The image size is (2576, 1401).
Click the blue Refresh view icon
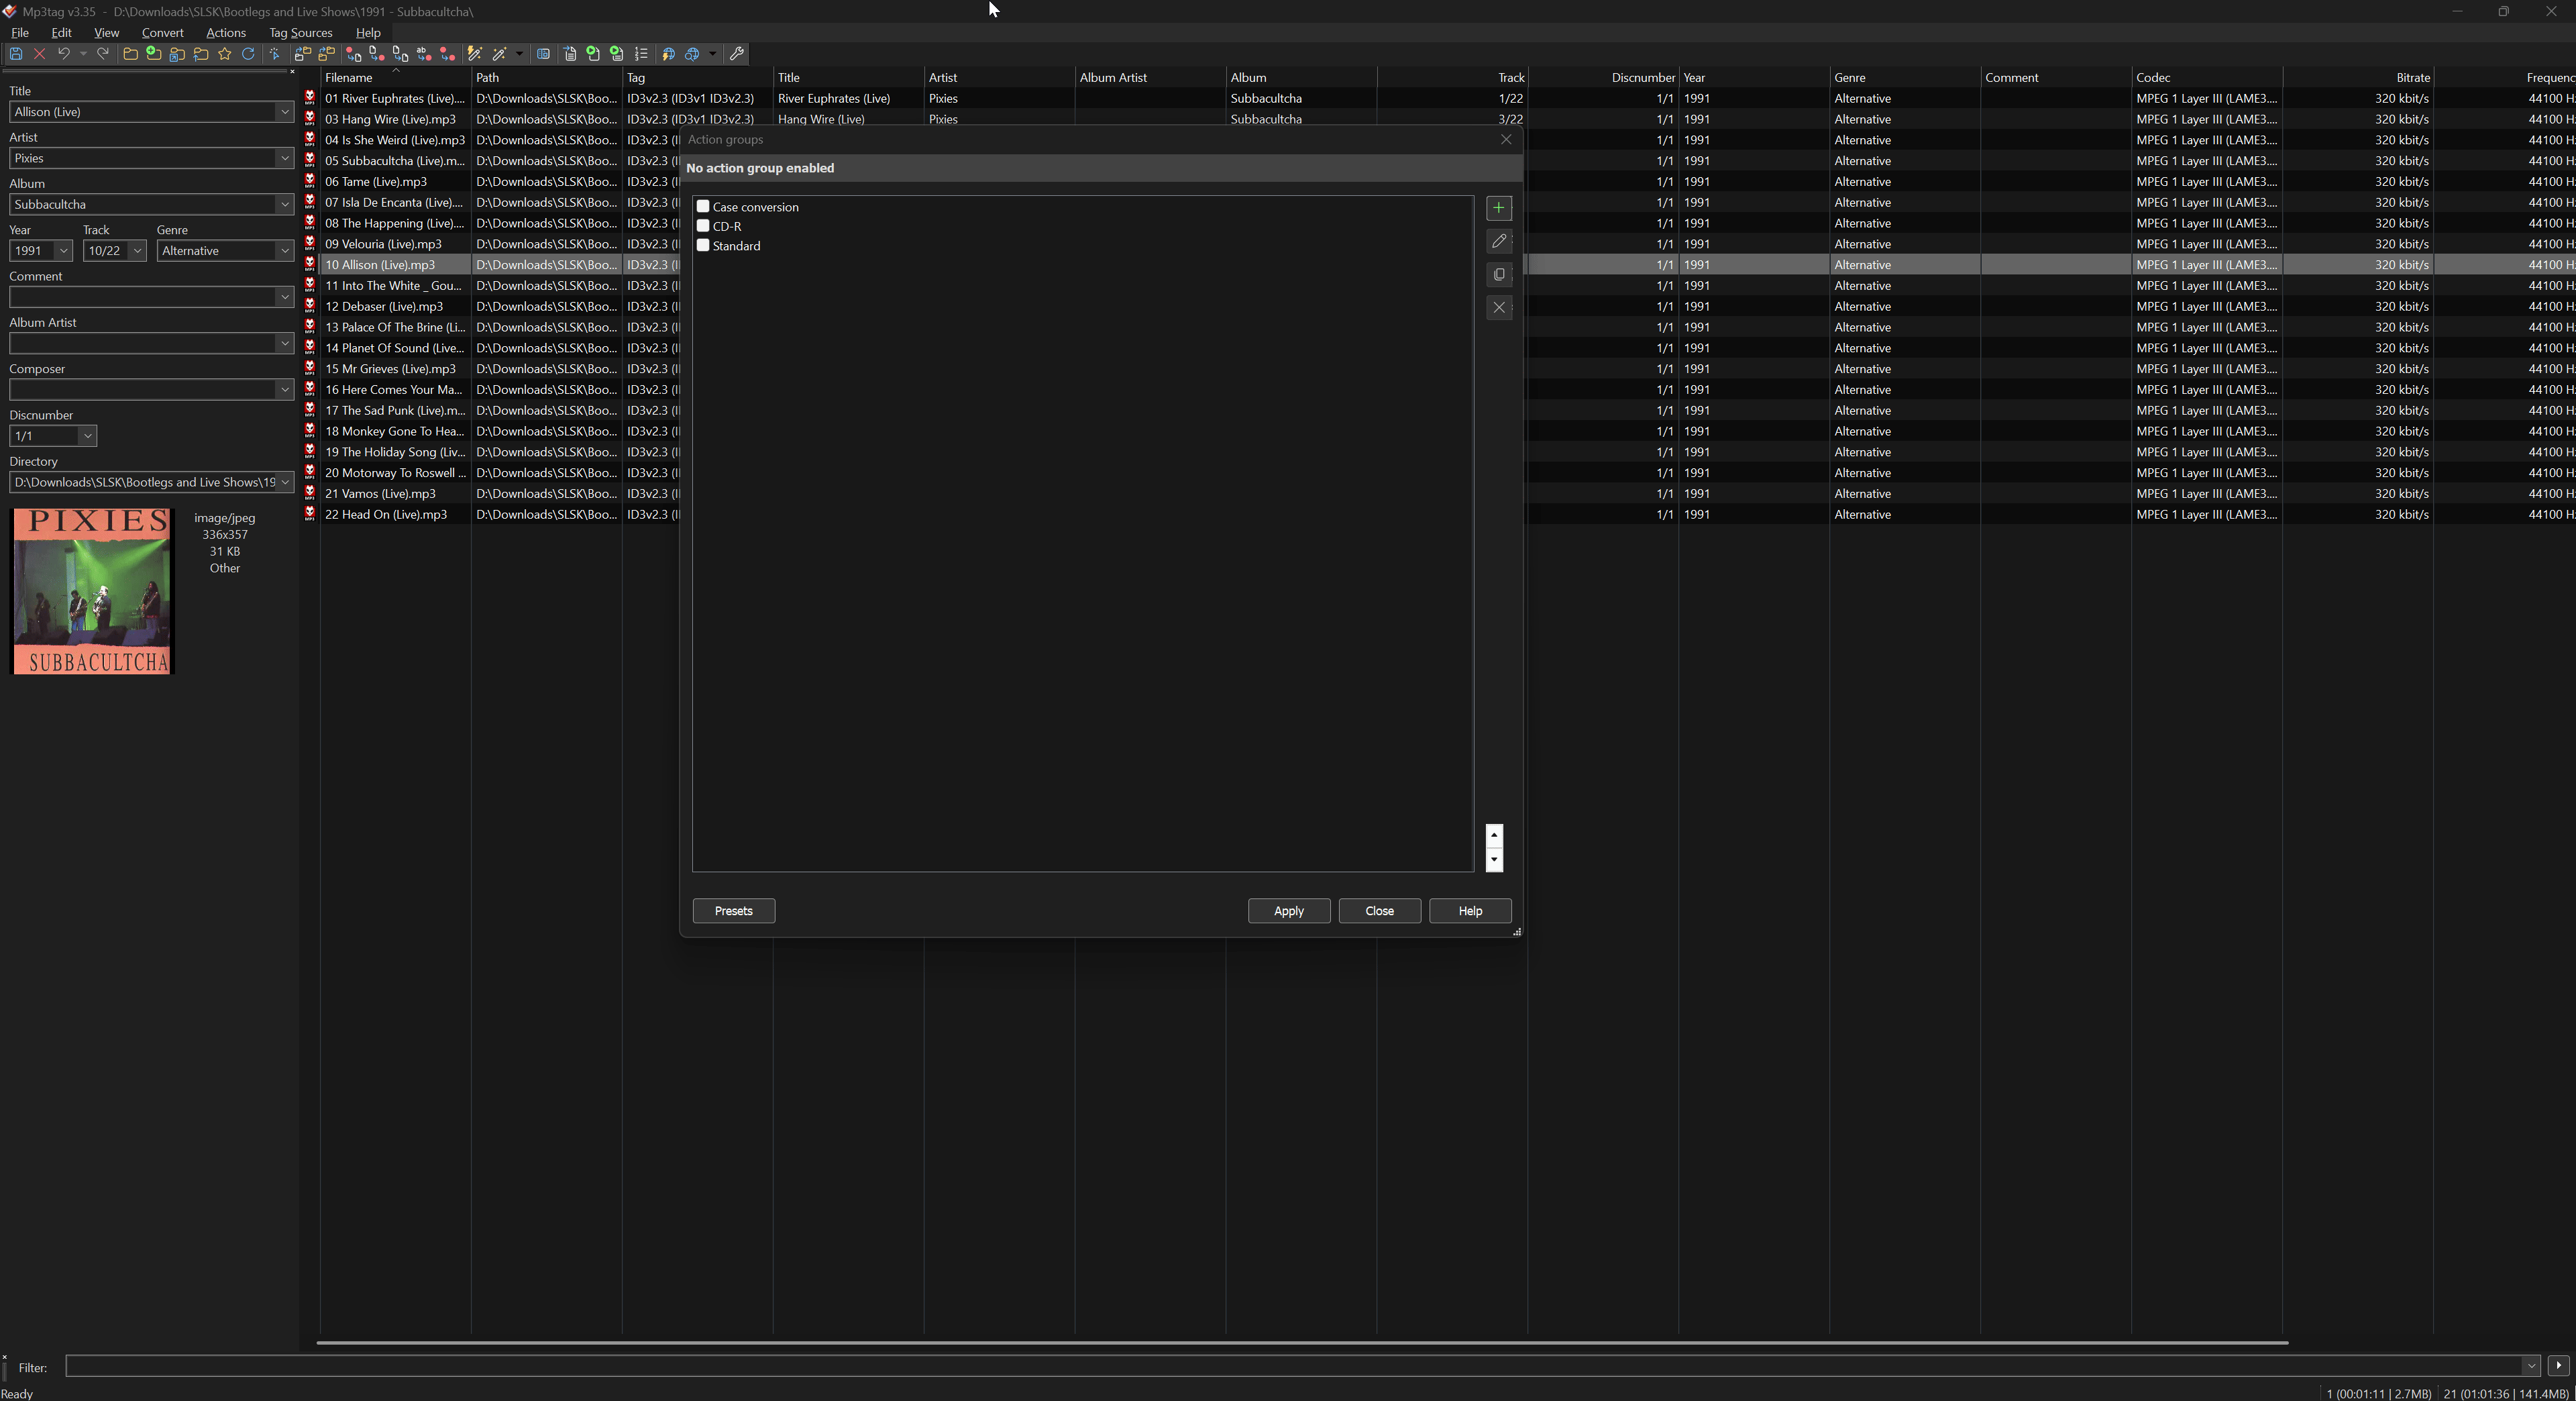coord(248,54)
